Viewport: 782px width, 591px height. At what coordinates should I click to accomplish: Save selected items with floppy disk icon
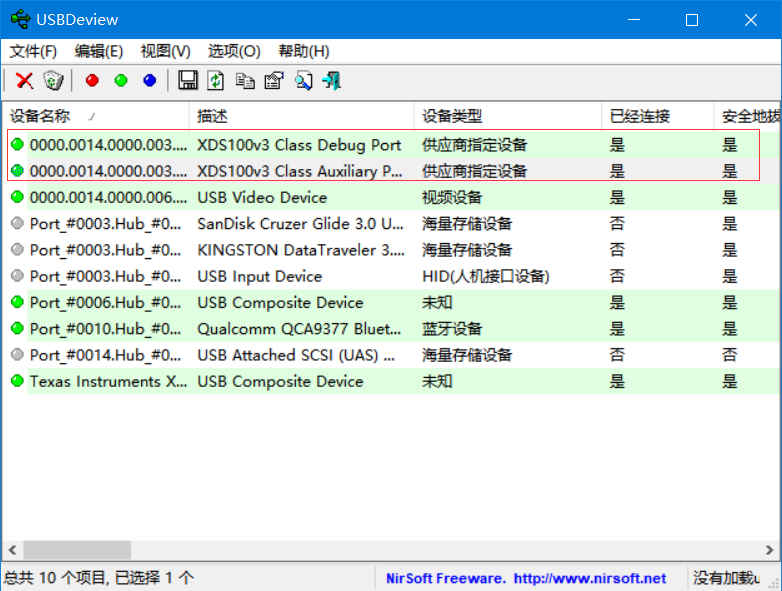[x=188, y=80]
